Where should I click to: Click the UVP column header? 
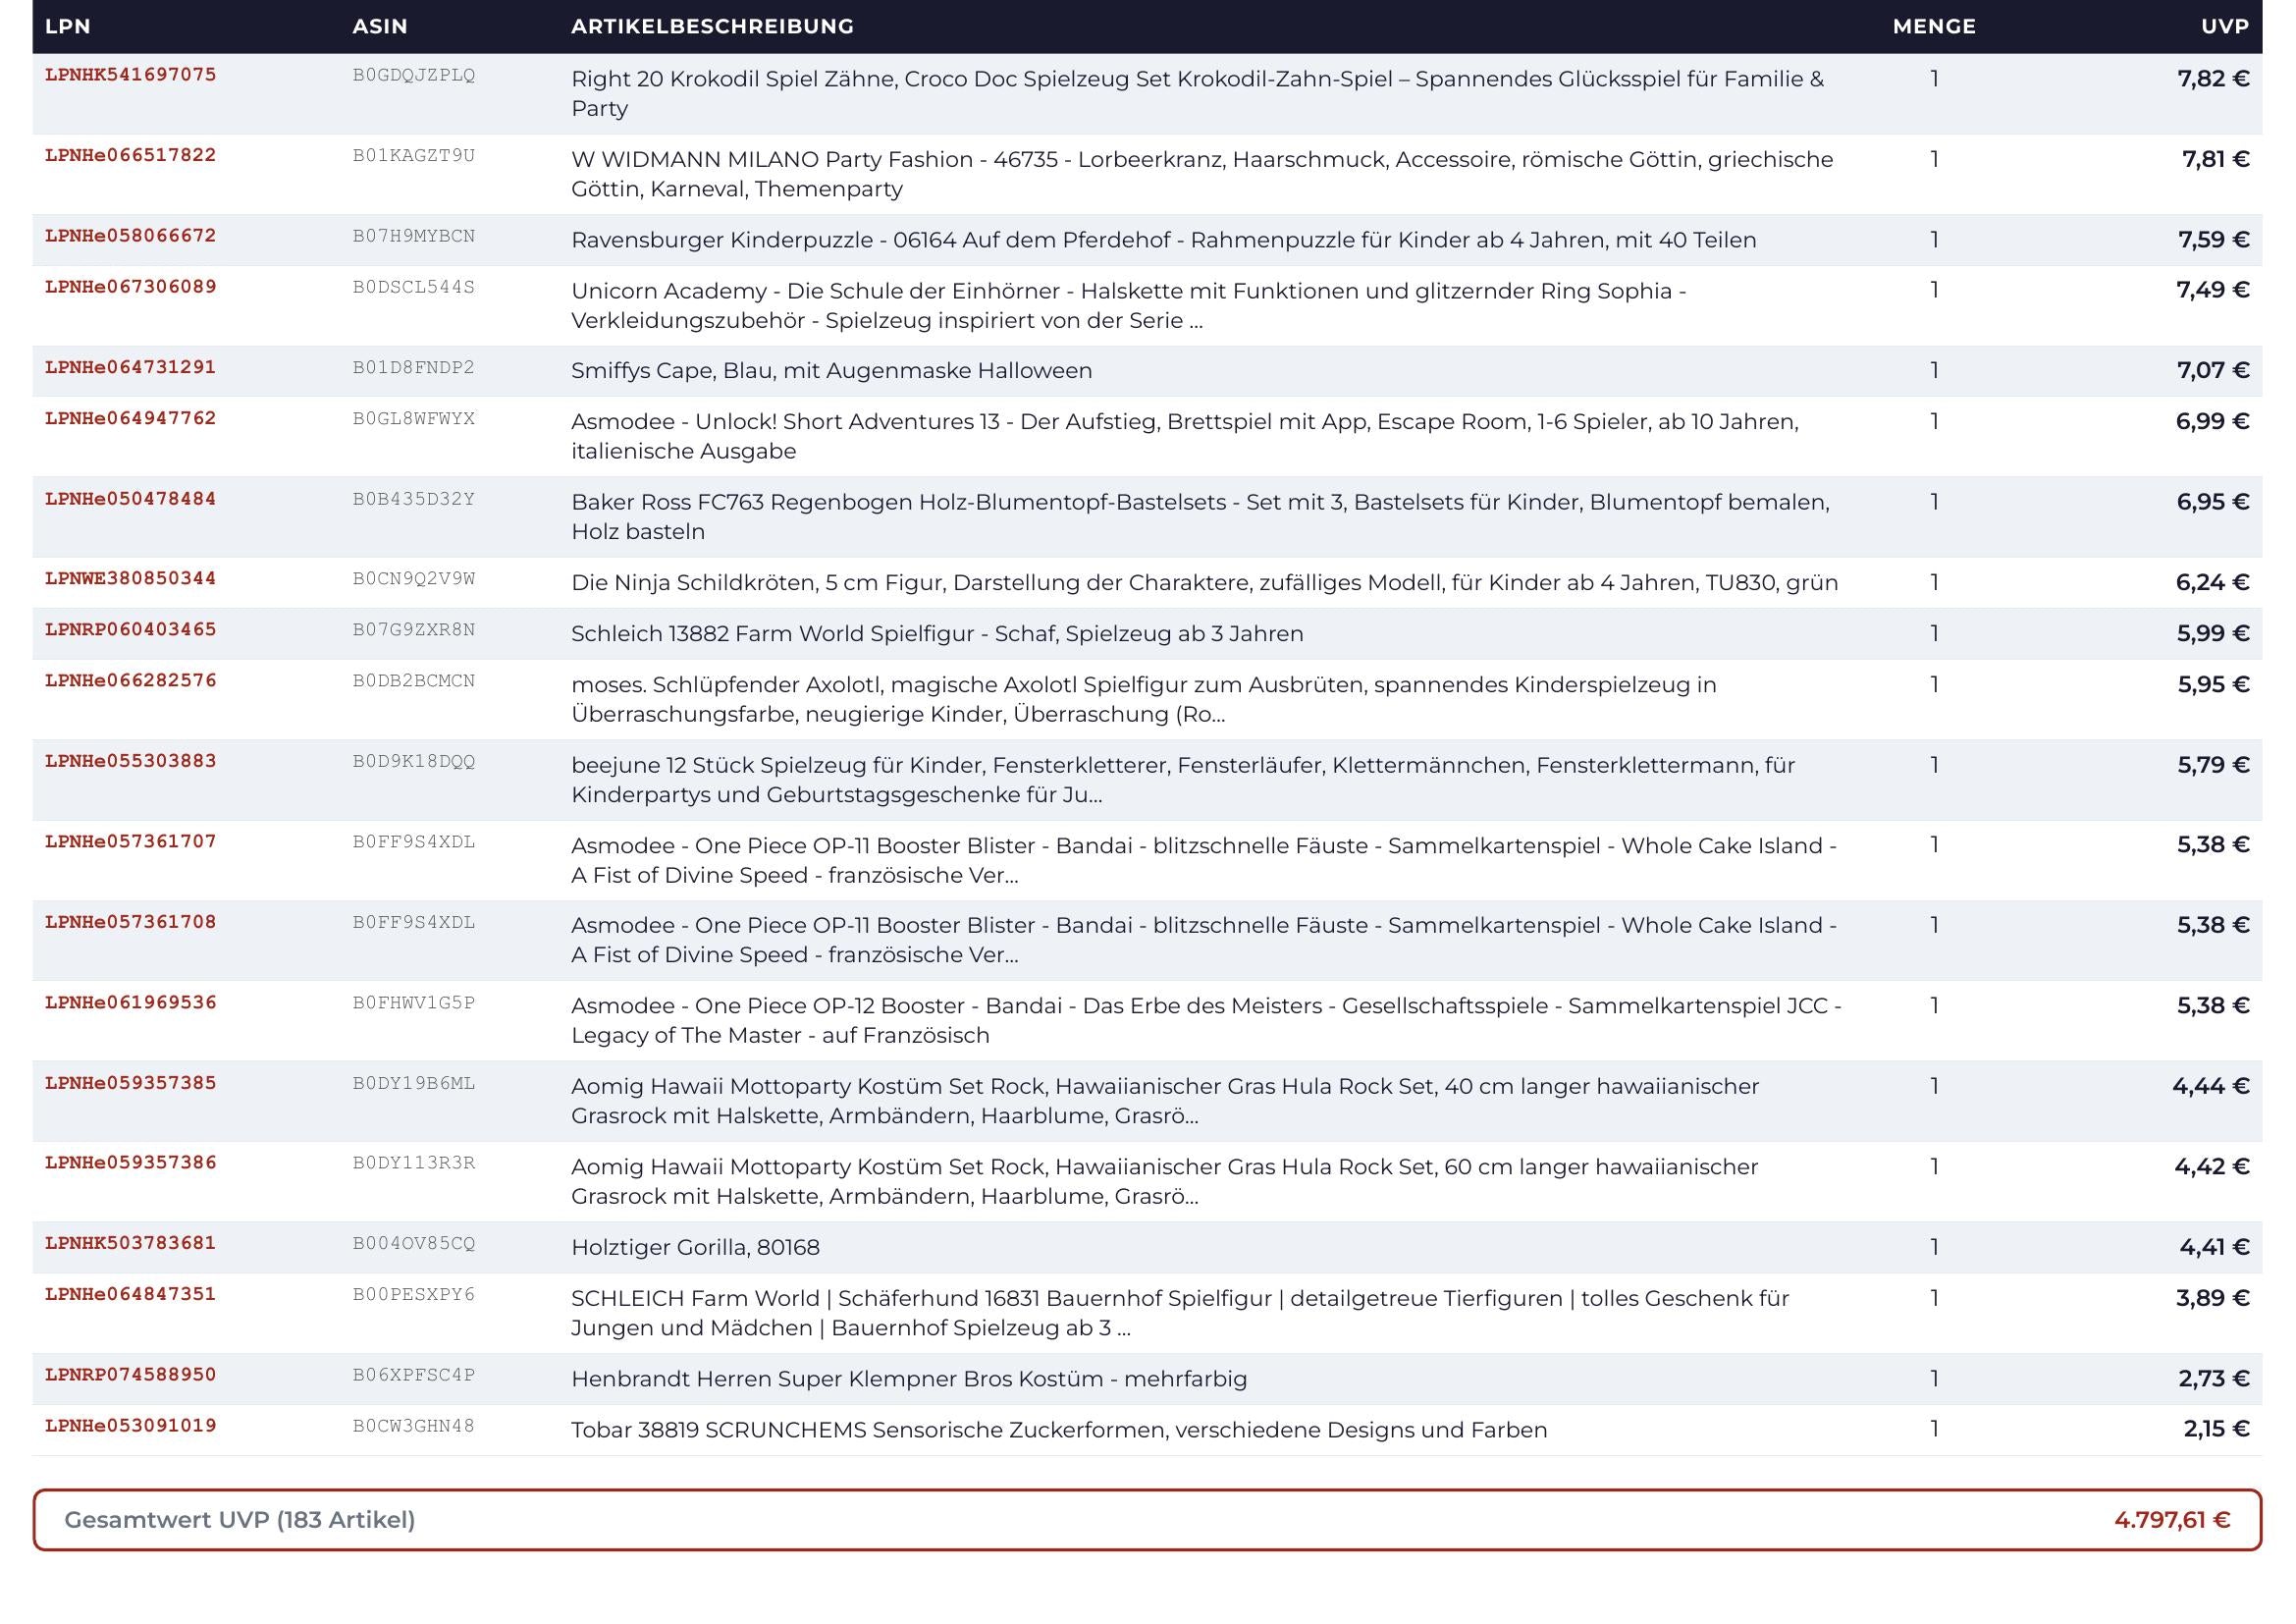tap(2225, 27)
